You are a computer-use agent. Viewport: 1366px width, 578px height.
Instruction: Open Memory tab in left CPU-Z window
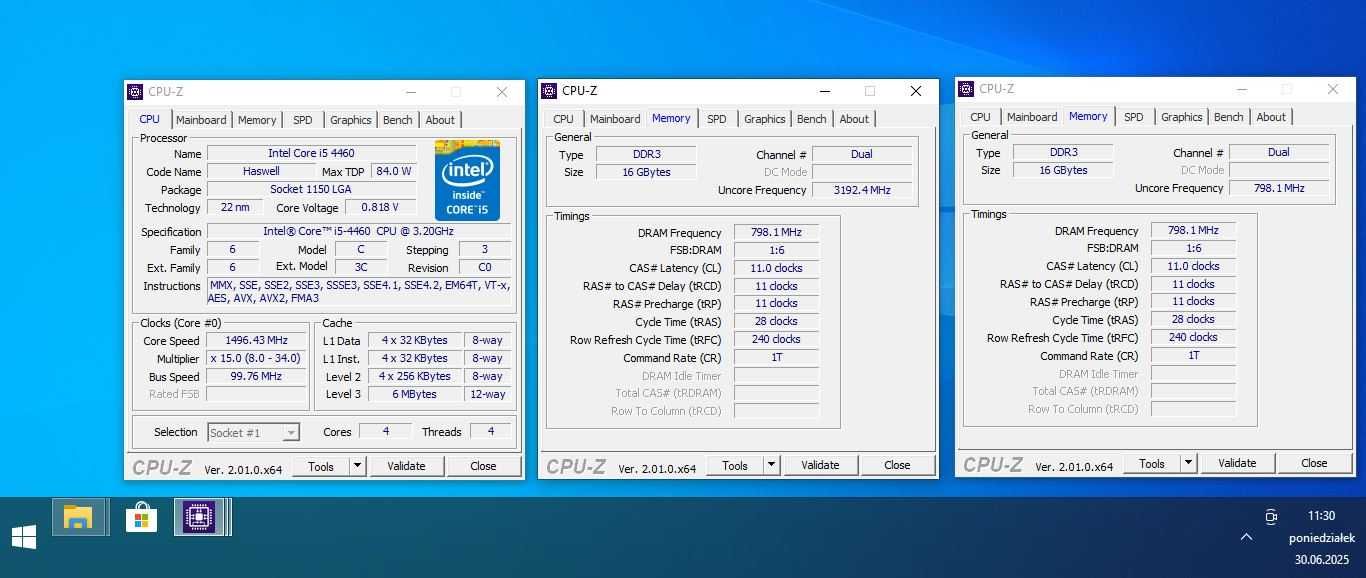(257, 120)
